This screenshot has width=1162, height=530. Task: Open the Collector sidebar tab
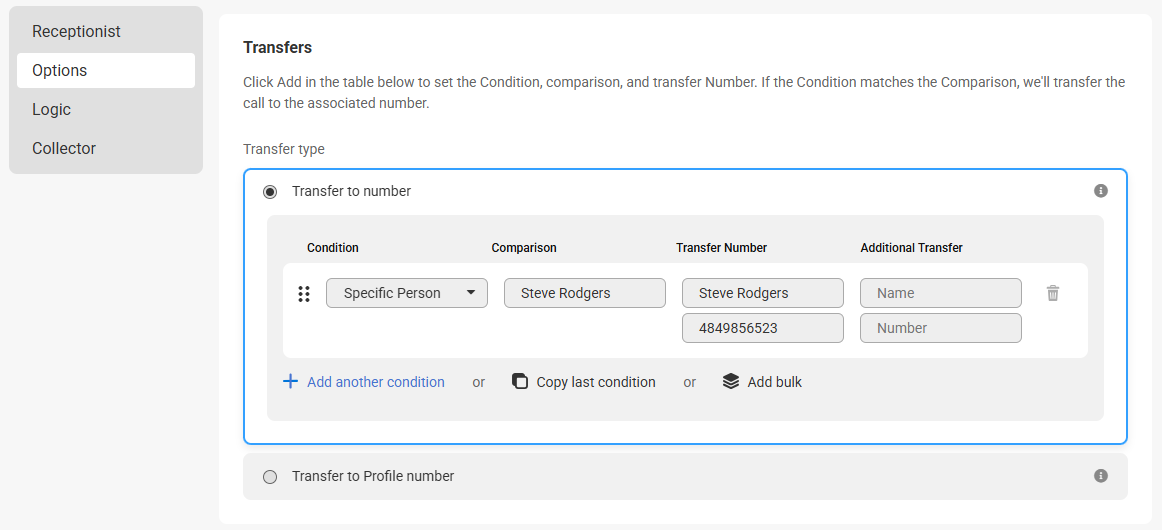106,148
